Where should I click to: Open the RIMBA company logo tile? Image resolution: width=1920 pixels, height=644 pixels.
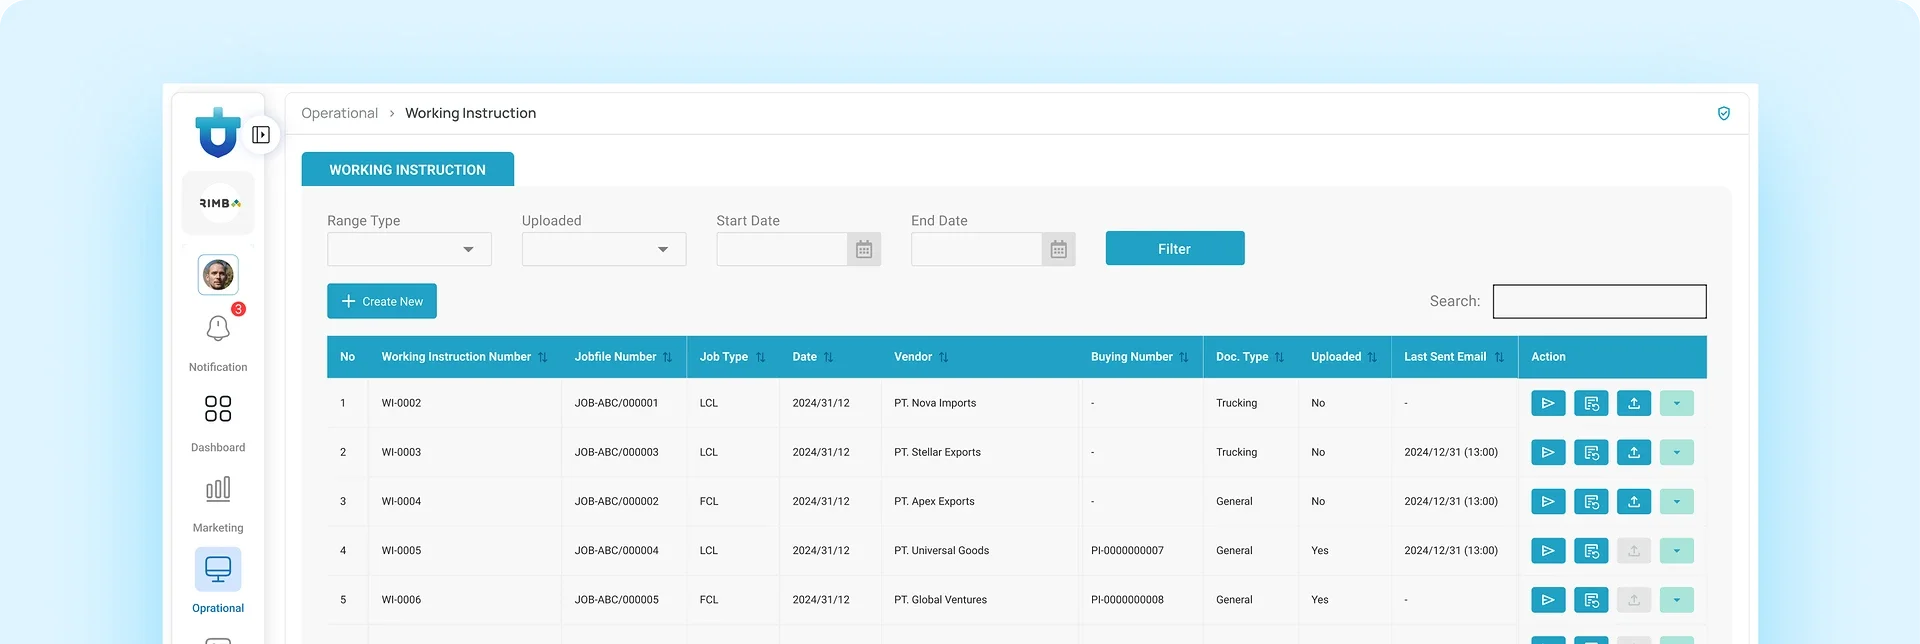point(218,203)
